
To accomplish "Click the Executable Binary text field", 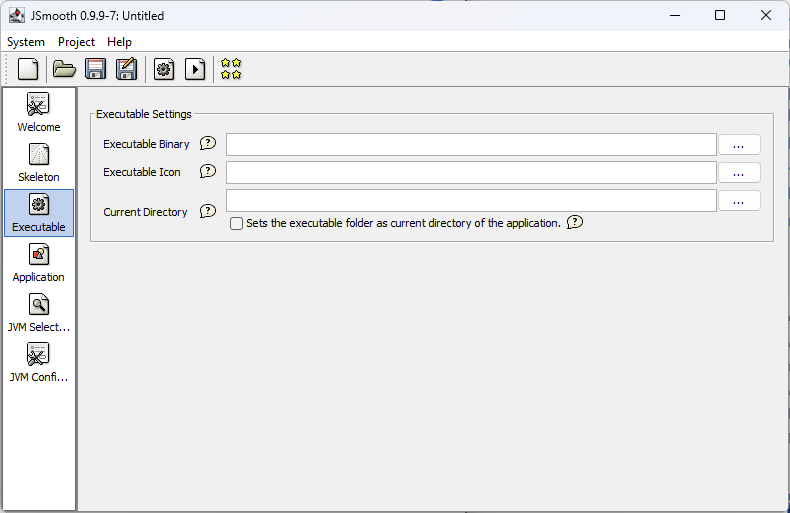I will click(471, 145).
